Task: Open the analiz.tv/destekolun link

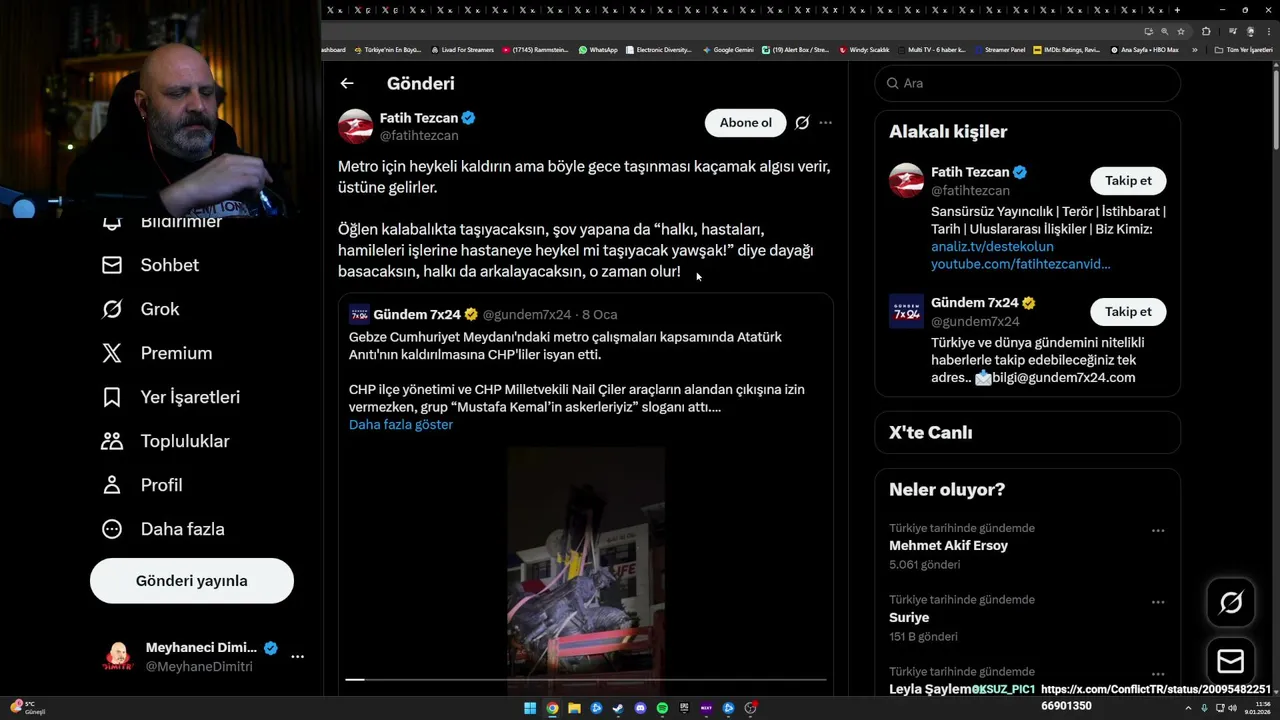Action: (992, 247)
